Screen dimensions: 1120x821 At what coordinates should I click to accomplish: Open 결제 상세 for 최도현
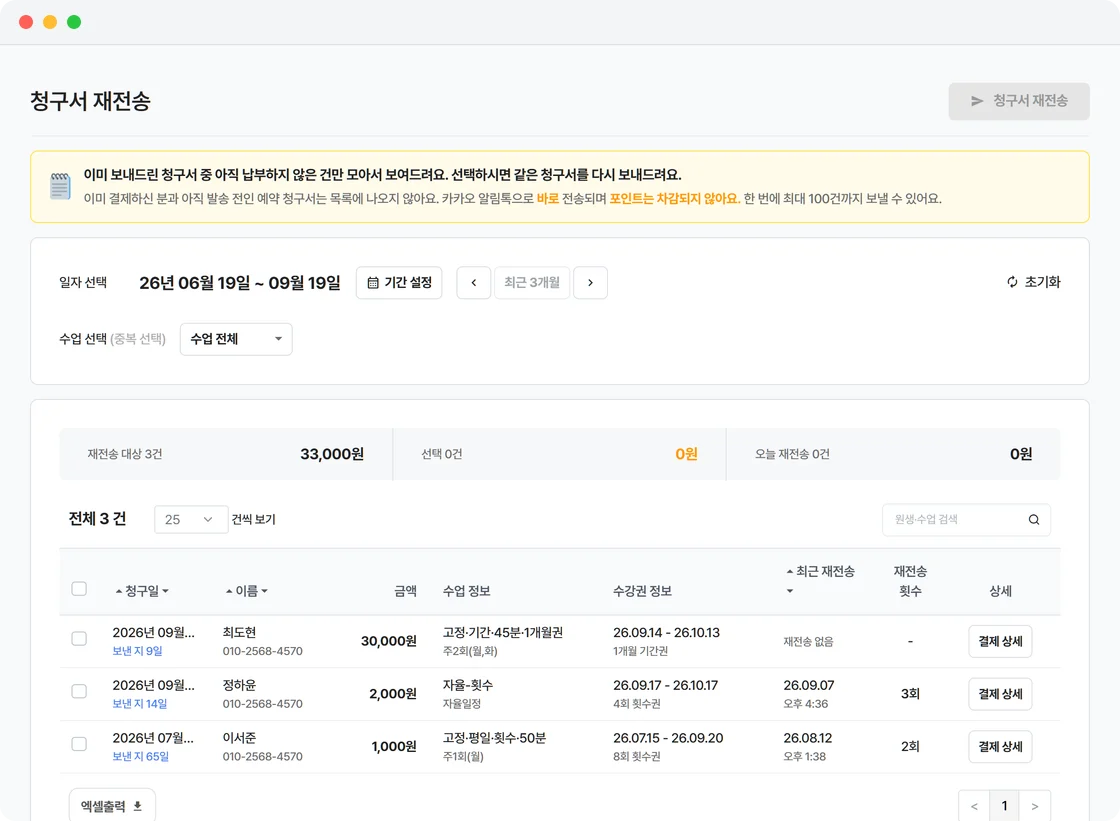(x=1000, y=641)
